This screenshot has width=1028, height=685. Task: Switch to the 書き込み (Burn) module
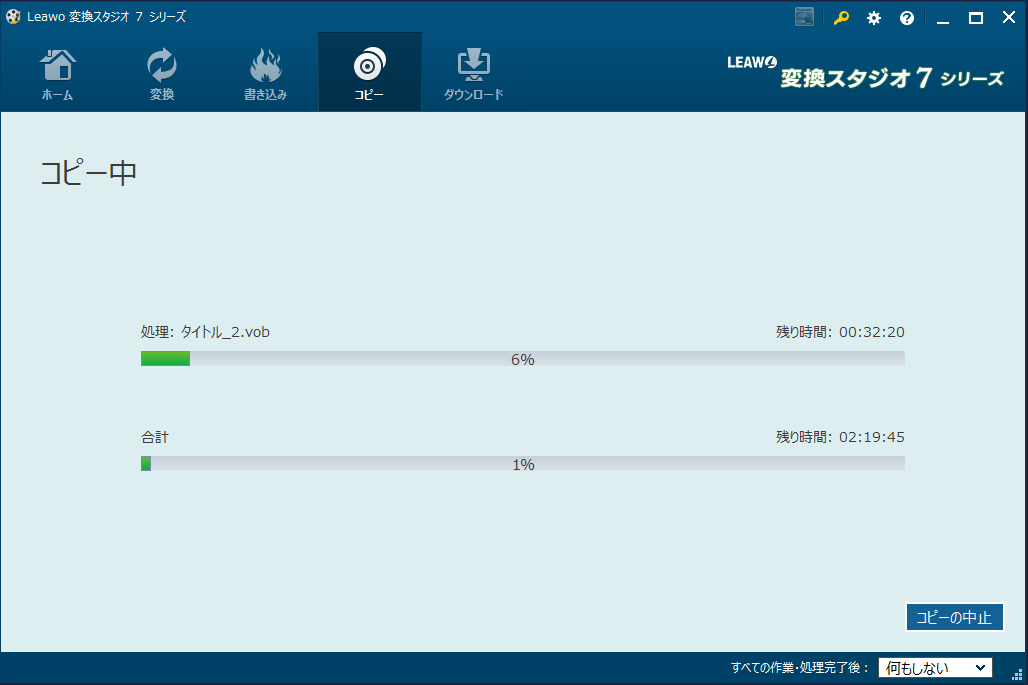coord(265,73)
